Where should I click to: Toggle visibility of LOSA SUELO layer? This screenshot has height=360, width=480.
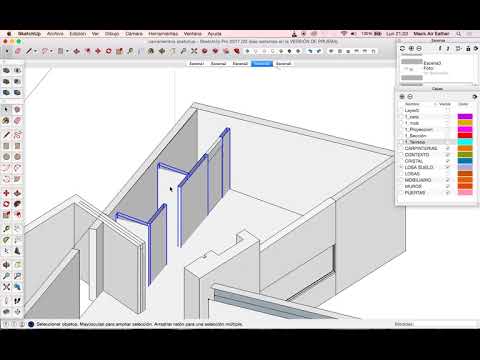(x=447, y=167)
